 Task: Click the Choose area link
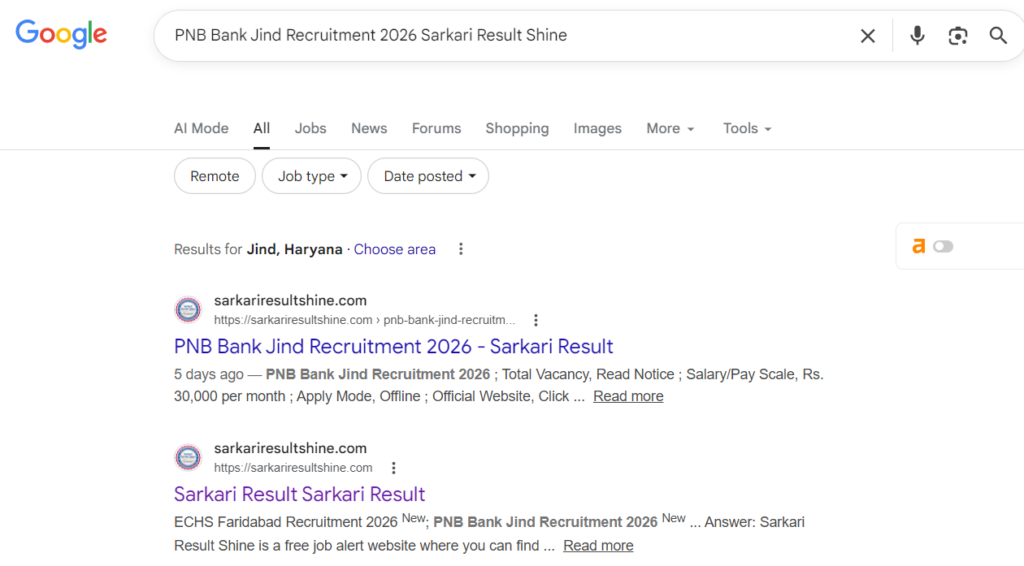tap(394, 249)
